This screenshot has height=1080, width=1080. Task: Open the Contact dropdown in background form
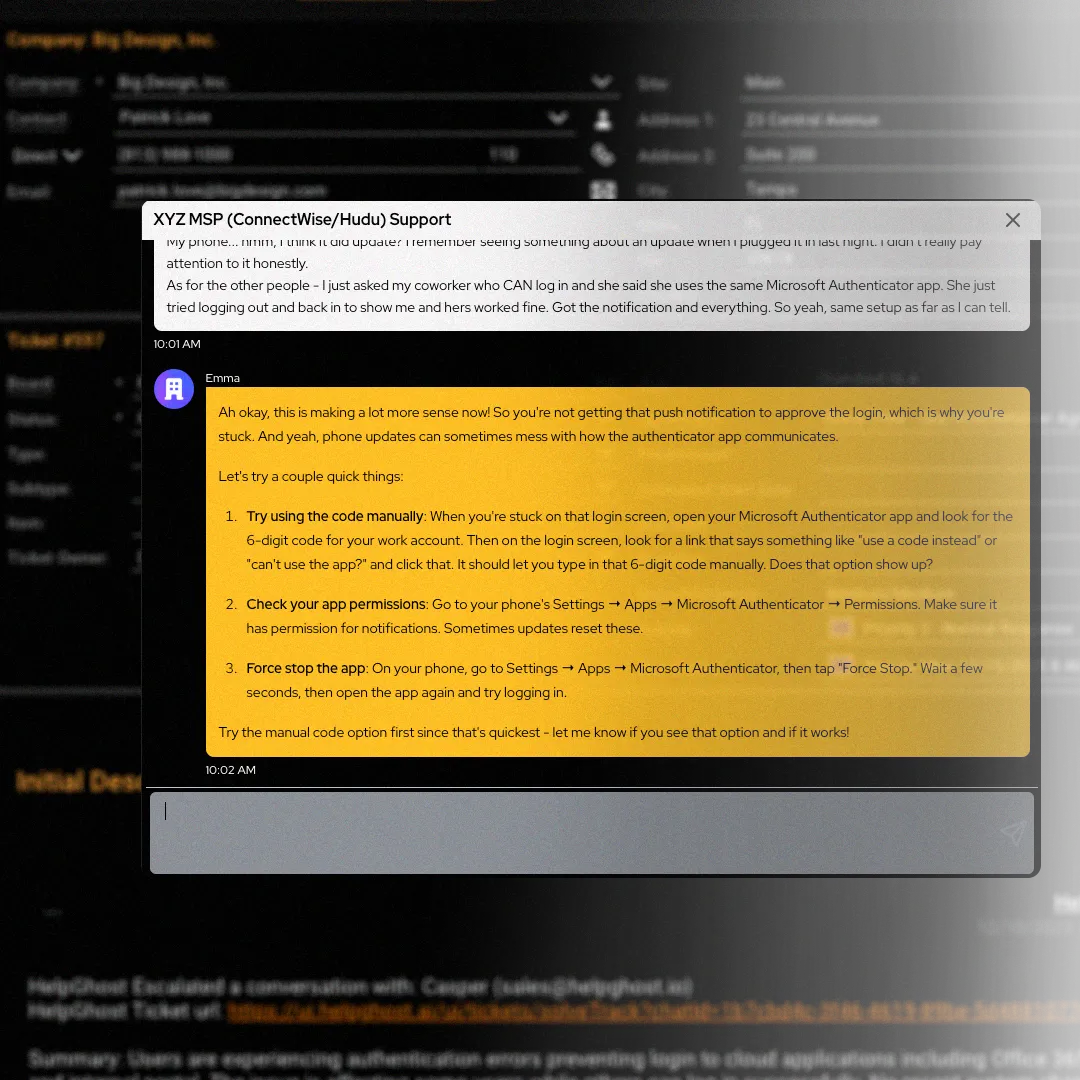pyautogui.click(x=558, y=118)
